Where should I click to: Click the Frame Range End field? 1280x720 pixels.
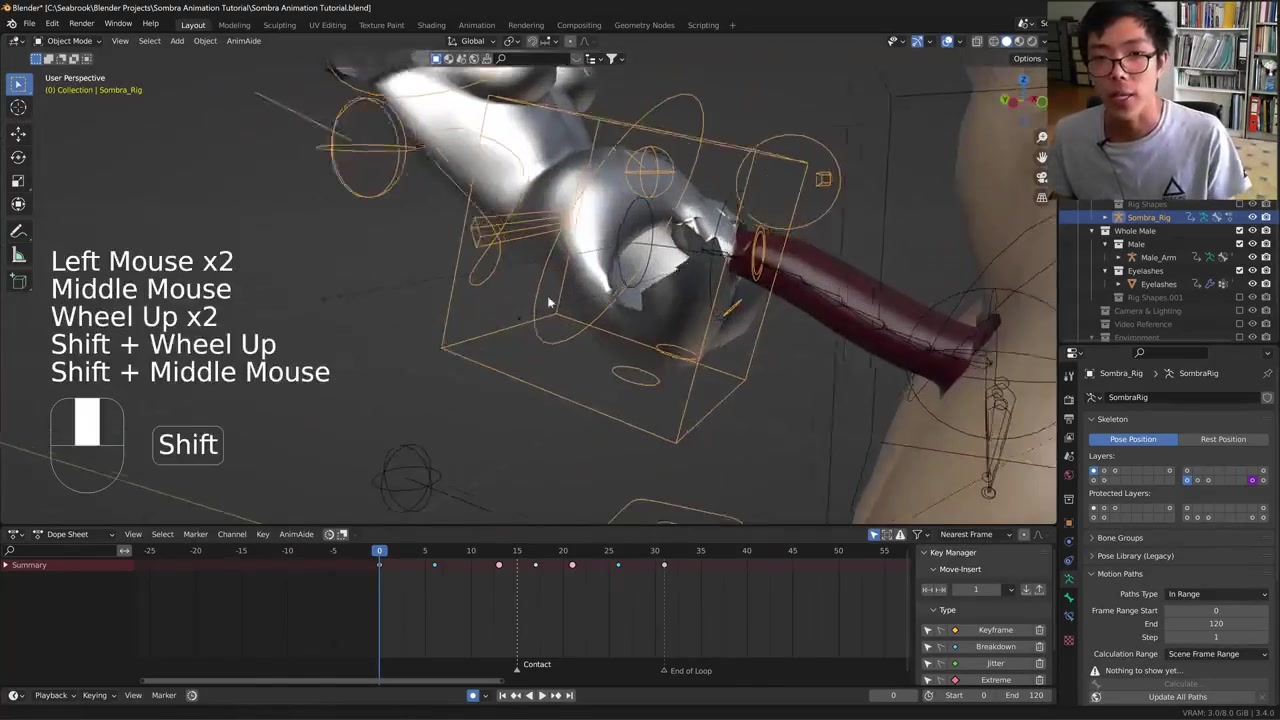[1215, 624]
